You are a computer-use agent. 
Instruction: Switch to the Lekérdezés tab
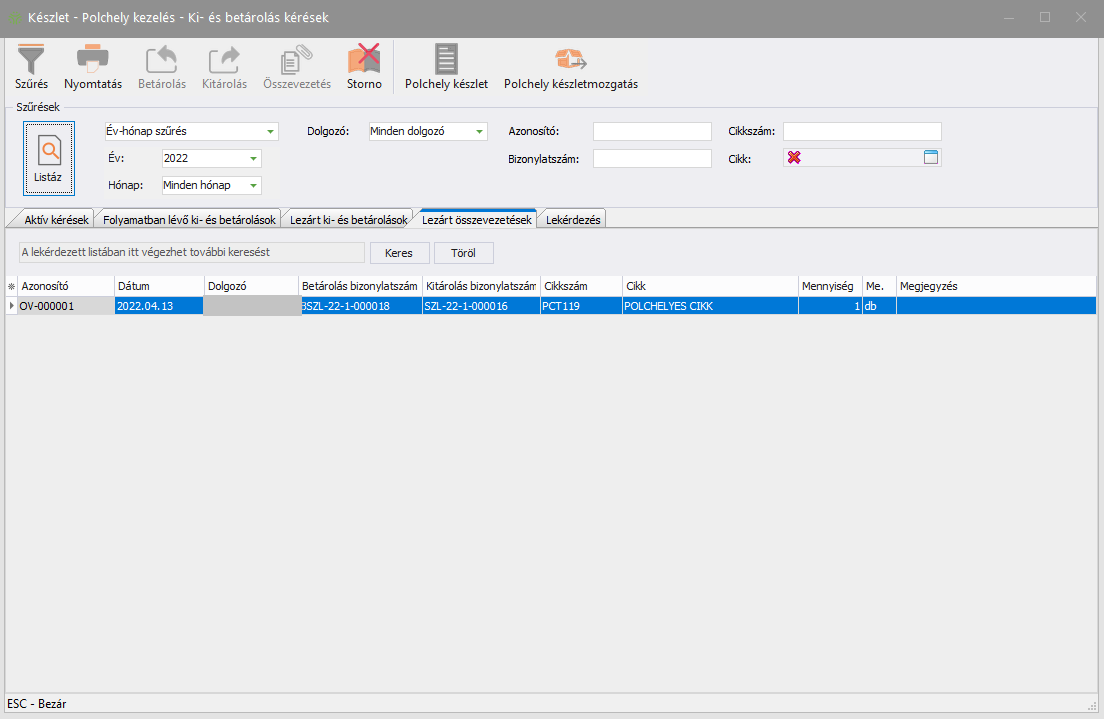tap(572, 220)
